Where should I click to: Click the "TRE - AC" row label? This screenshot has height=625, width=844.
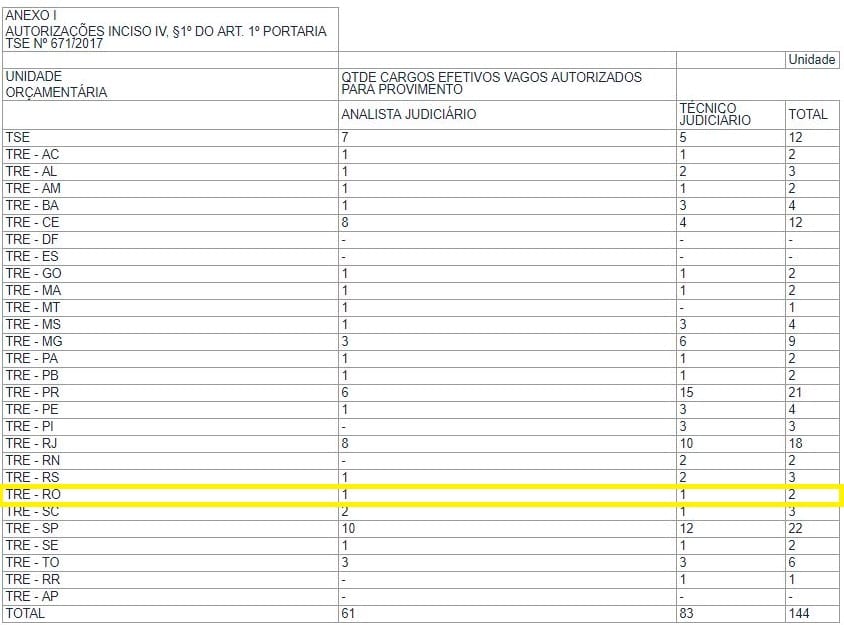point(32,155)
